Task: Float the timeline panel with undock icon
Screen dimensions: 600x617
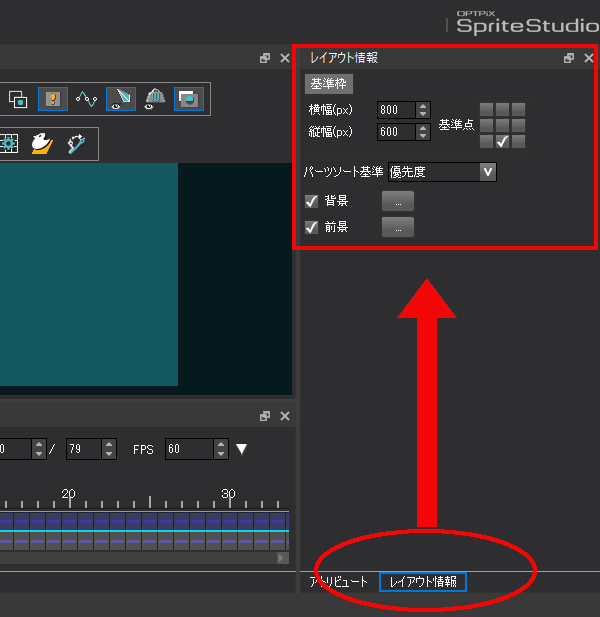Action: coord(265,416)
